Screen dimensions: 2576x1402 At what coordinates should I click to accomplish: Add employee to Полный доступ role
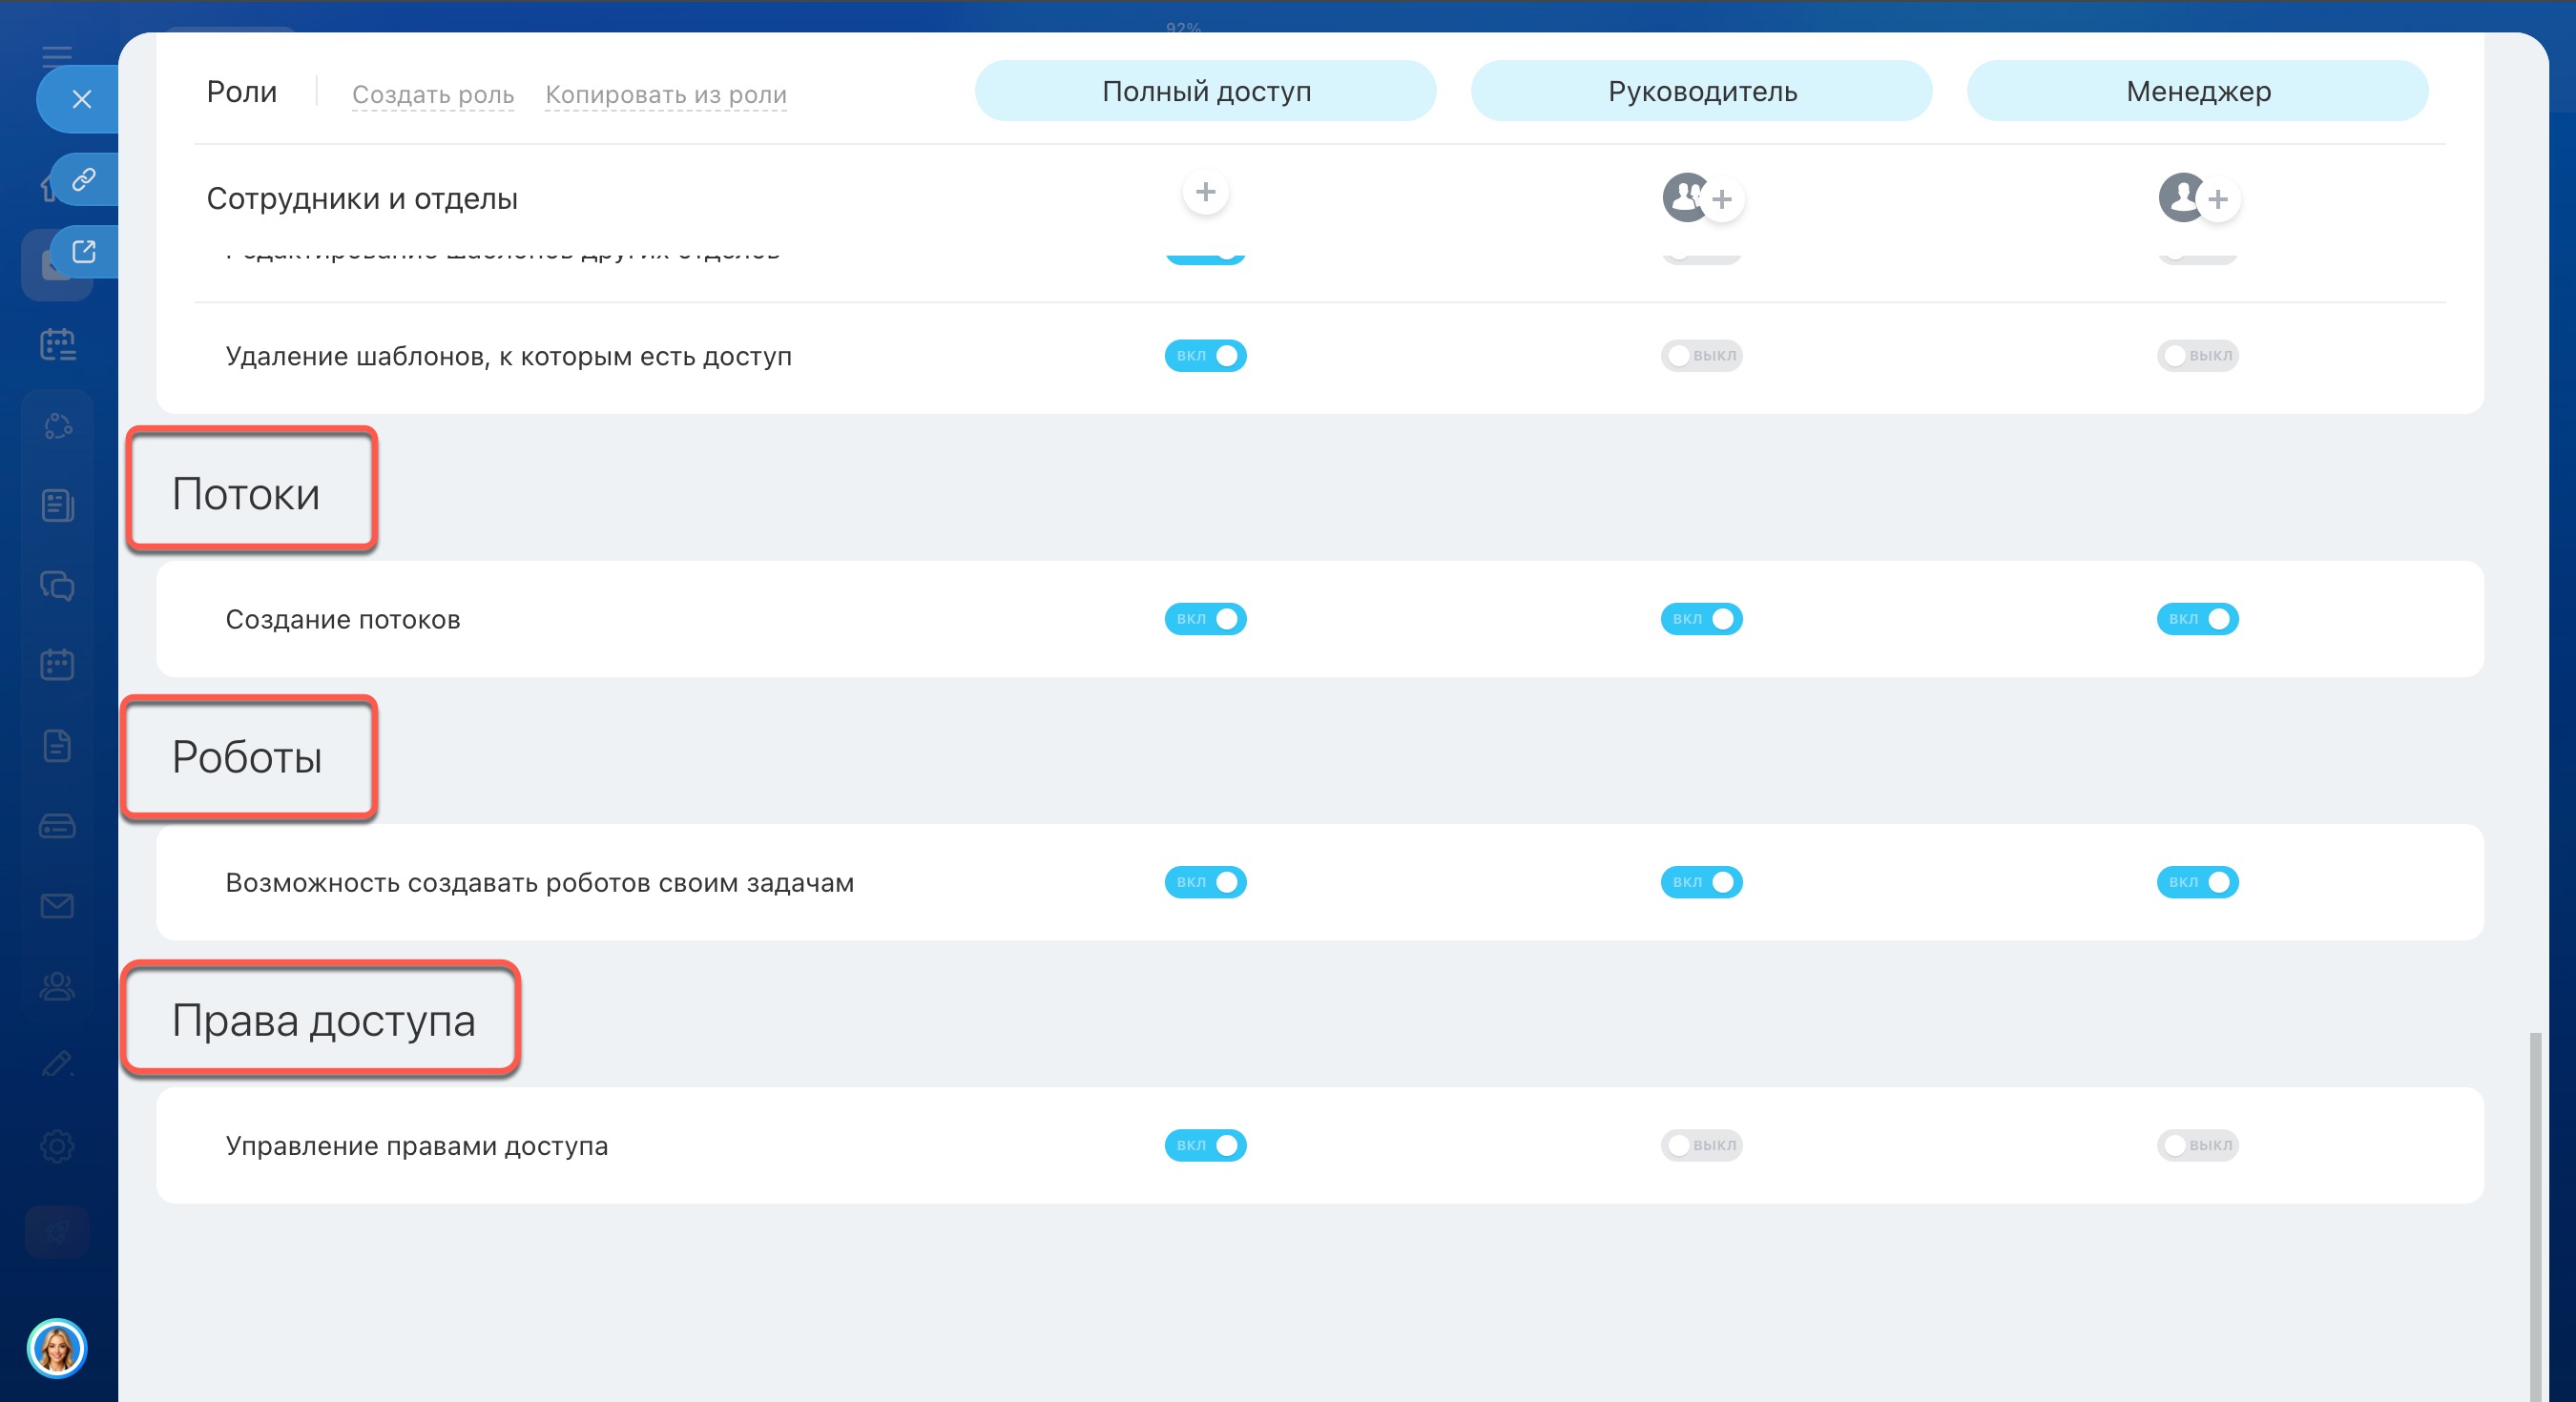1205,192
